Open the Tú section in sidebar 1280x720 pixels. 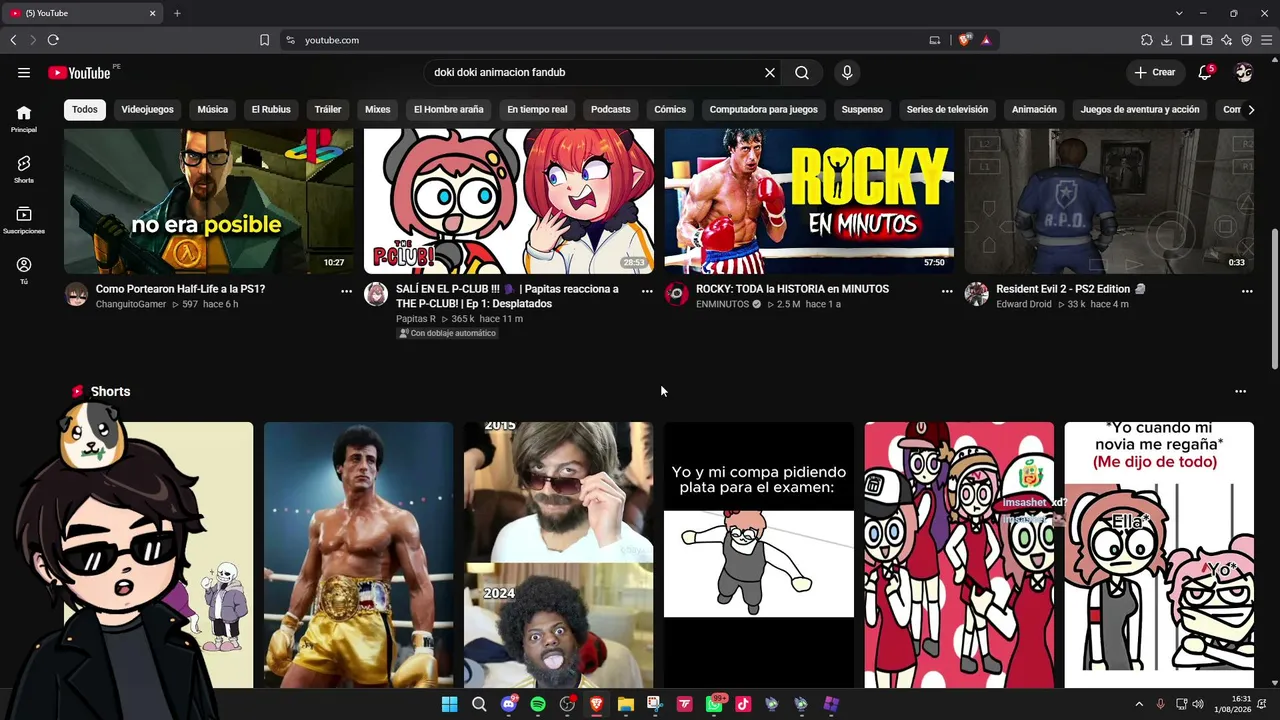(24, 270)
